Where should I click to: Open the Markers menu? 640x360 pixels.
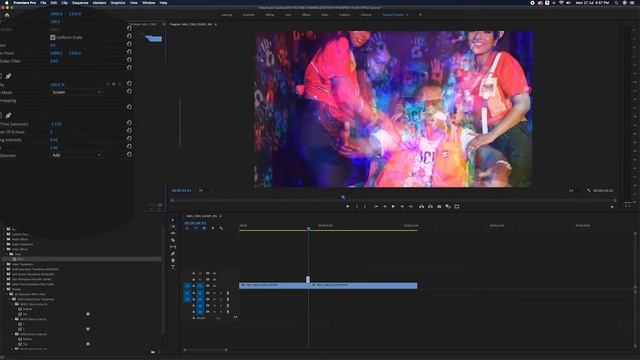click(99, 3)
